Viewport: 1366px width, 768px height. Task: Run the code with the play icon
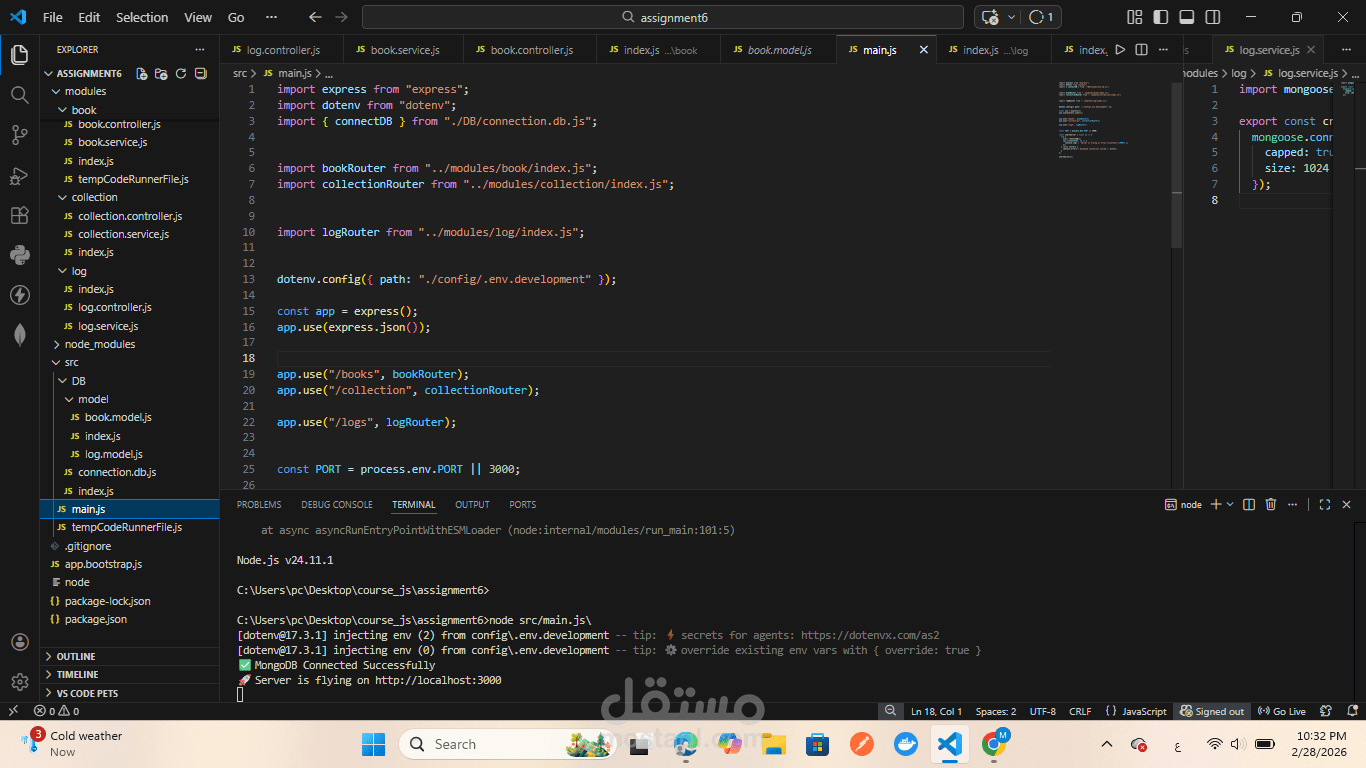1120,50
